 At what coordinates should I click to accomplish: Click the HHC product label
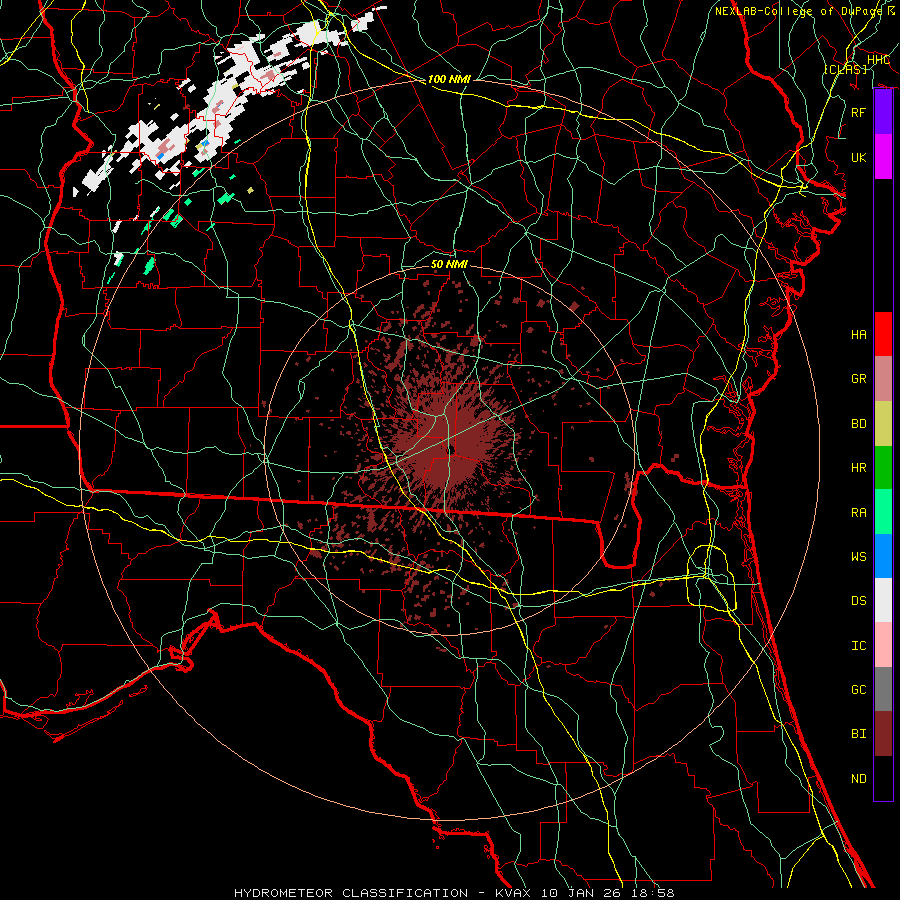[x=878, y=60]
